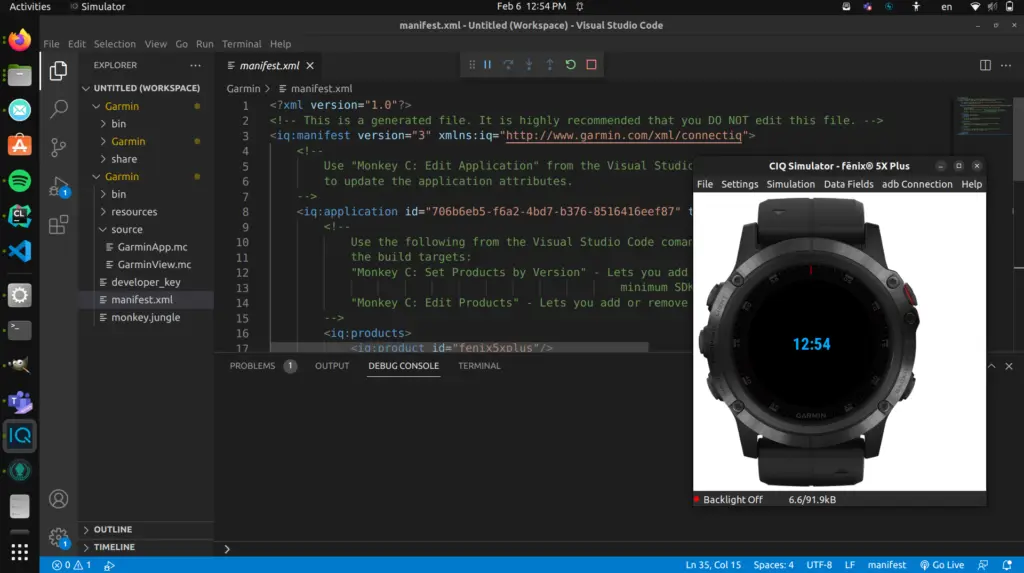Click Go Live in status bar
Viewport: 1024px width, 573px height.
click(x=942, y=565)
